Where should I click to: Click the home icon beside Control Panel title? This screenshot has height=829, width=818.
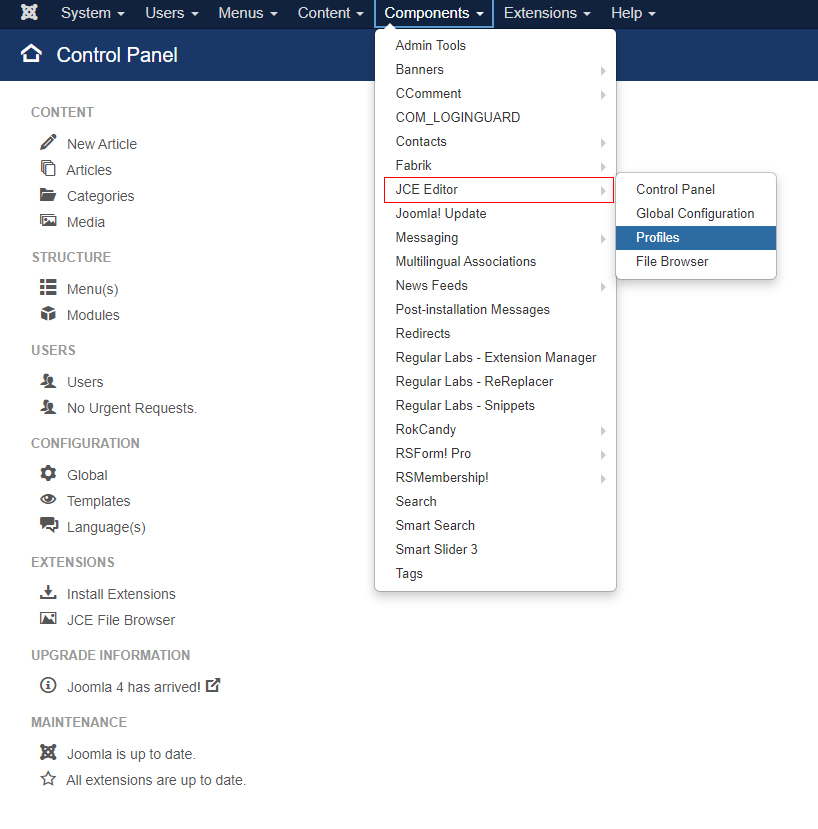(31, 54)
